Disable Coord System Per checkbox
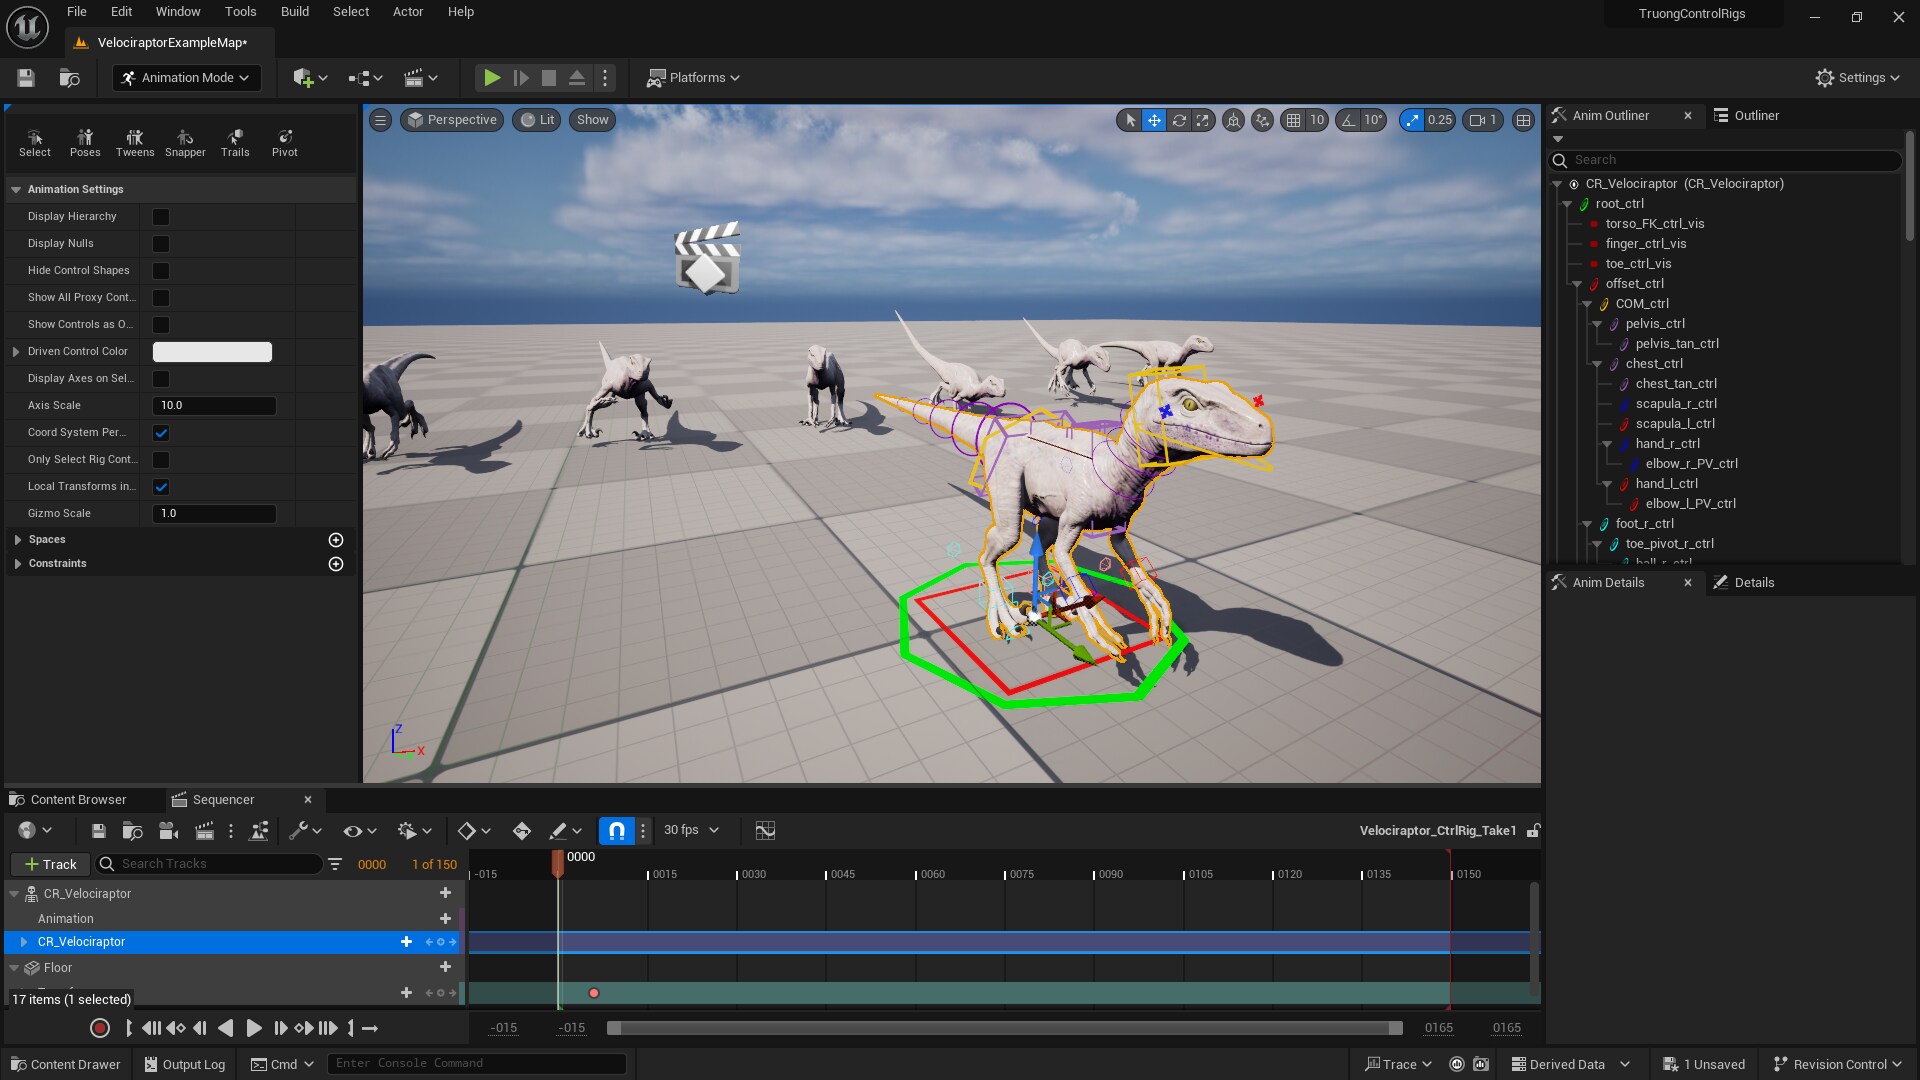1920x1080 pixels. pos(161,432)
